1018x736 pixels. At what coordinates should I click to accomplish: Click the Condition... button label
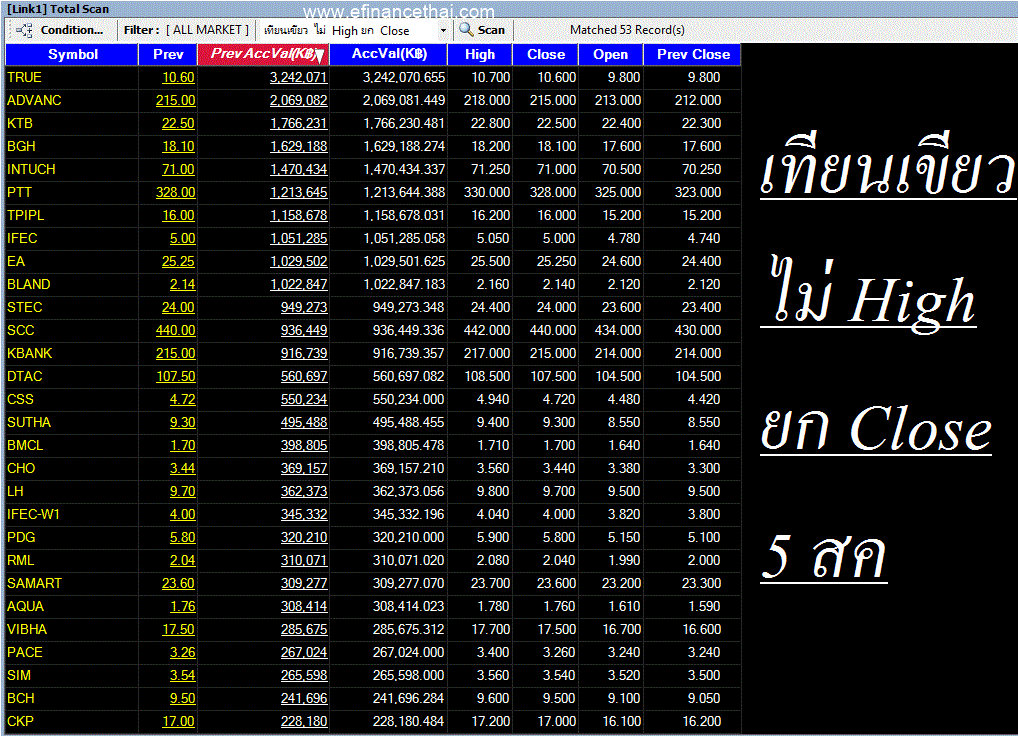click(71, 30)
